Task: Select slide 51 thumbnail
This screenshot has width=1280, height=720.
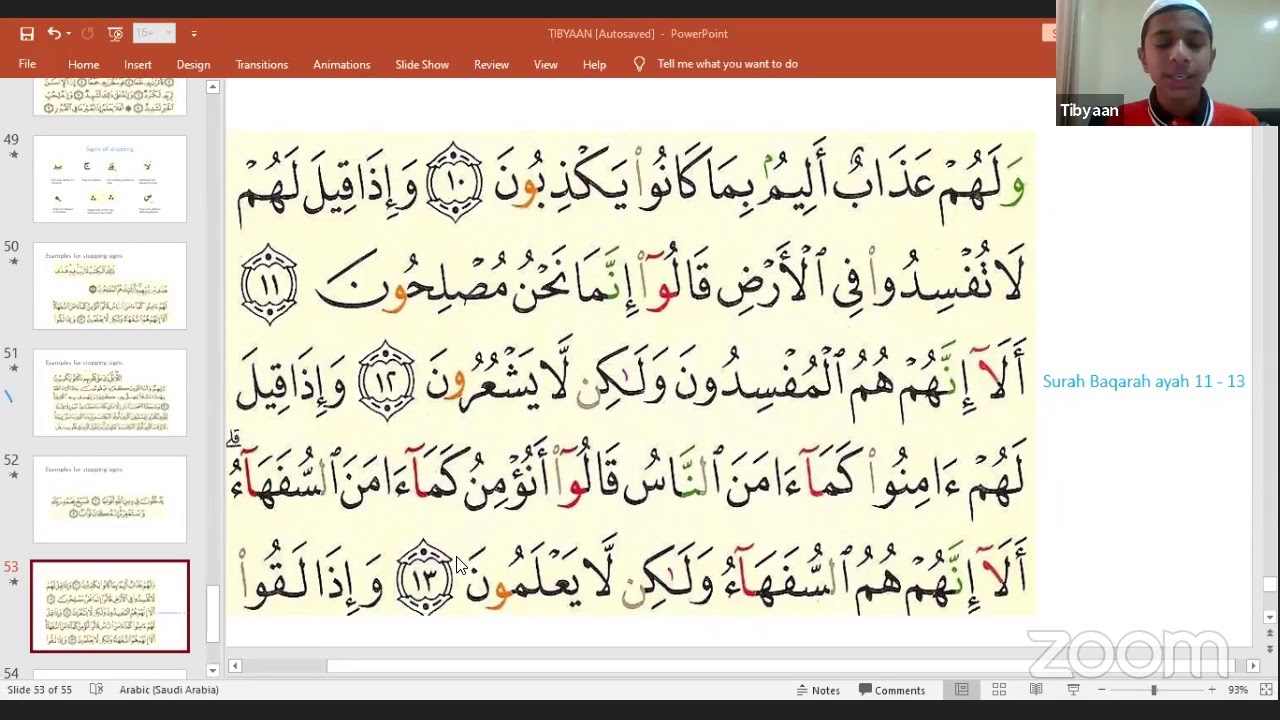Action: click(x=110, y=393)
